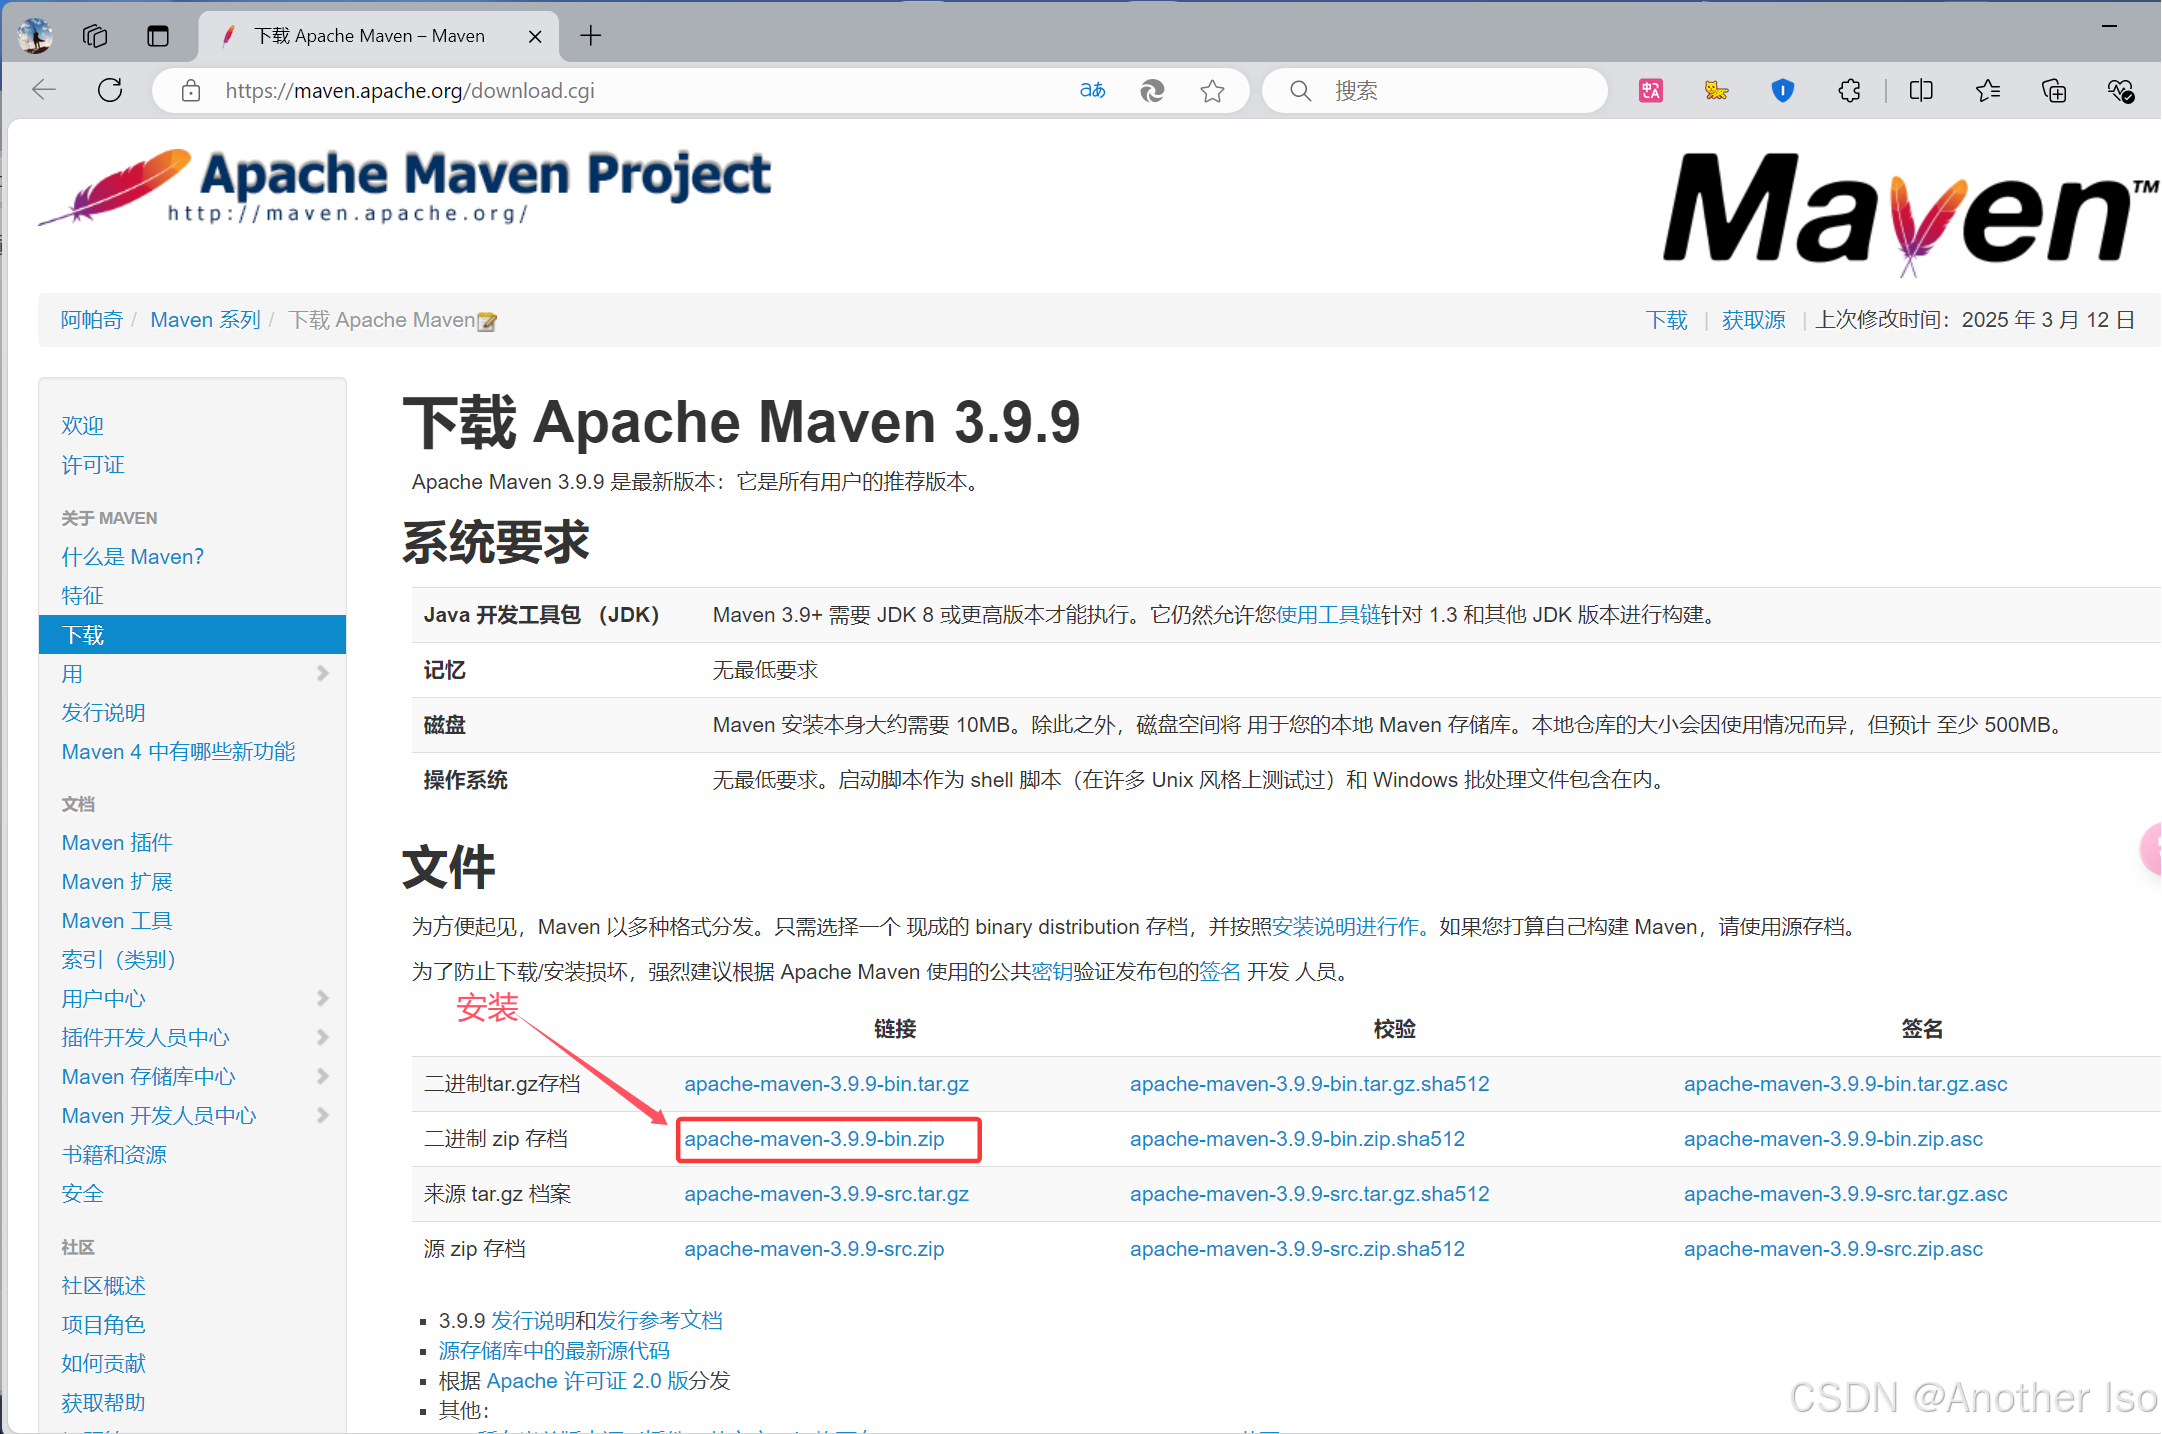This screenshot has height=1434, width=2162.
Task: Add this page to favorites with the star
Action: pos(1212,91)
